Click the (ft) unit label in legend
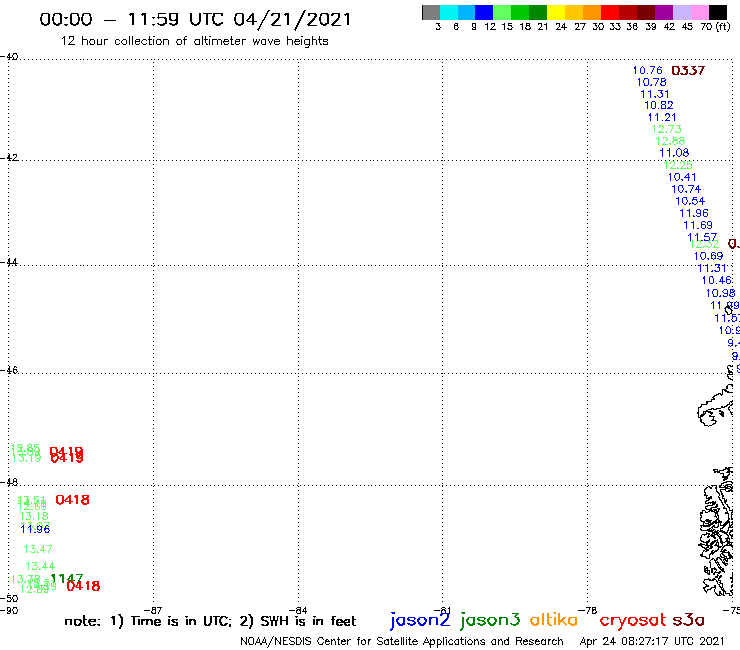The height and width of the screenshot is (650, 740). 723,26
